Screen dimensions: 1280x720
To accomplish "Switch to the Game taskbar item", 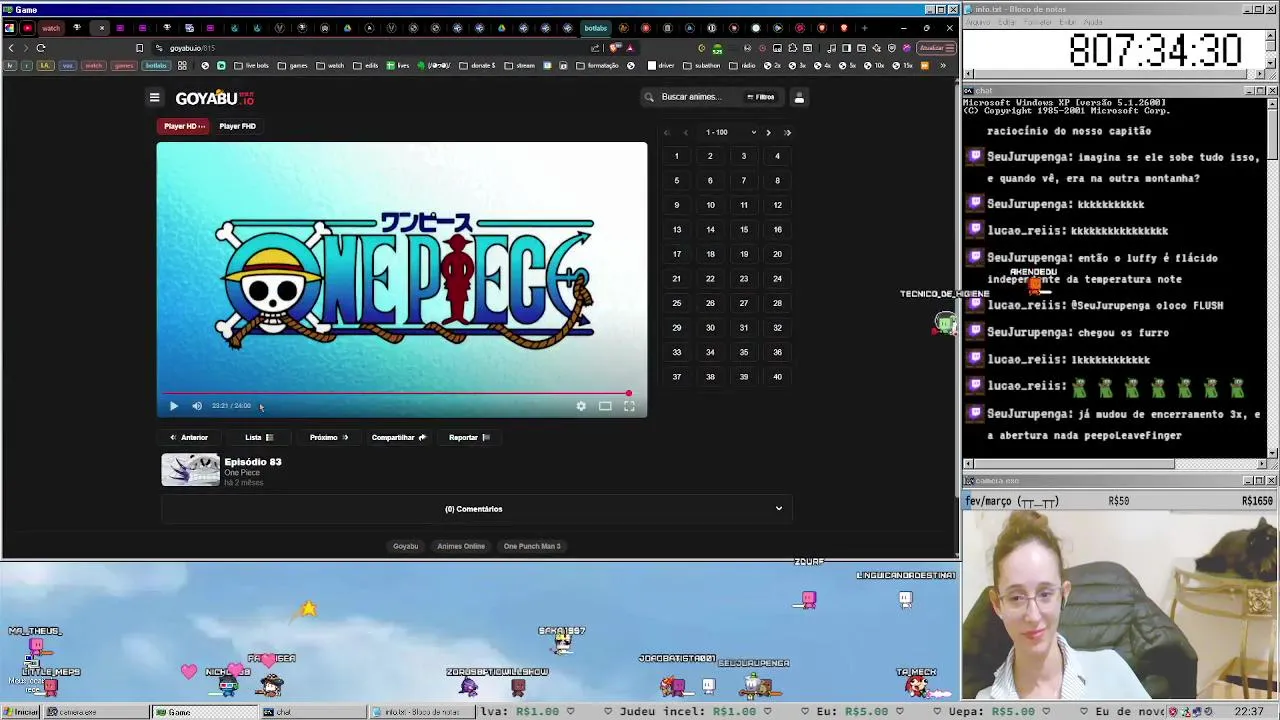I will [x=203, y=712].
